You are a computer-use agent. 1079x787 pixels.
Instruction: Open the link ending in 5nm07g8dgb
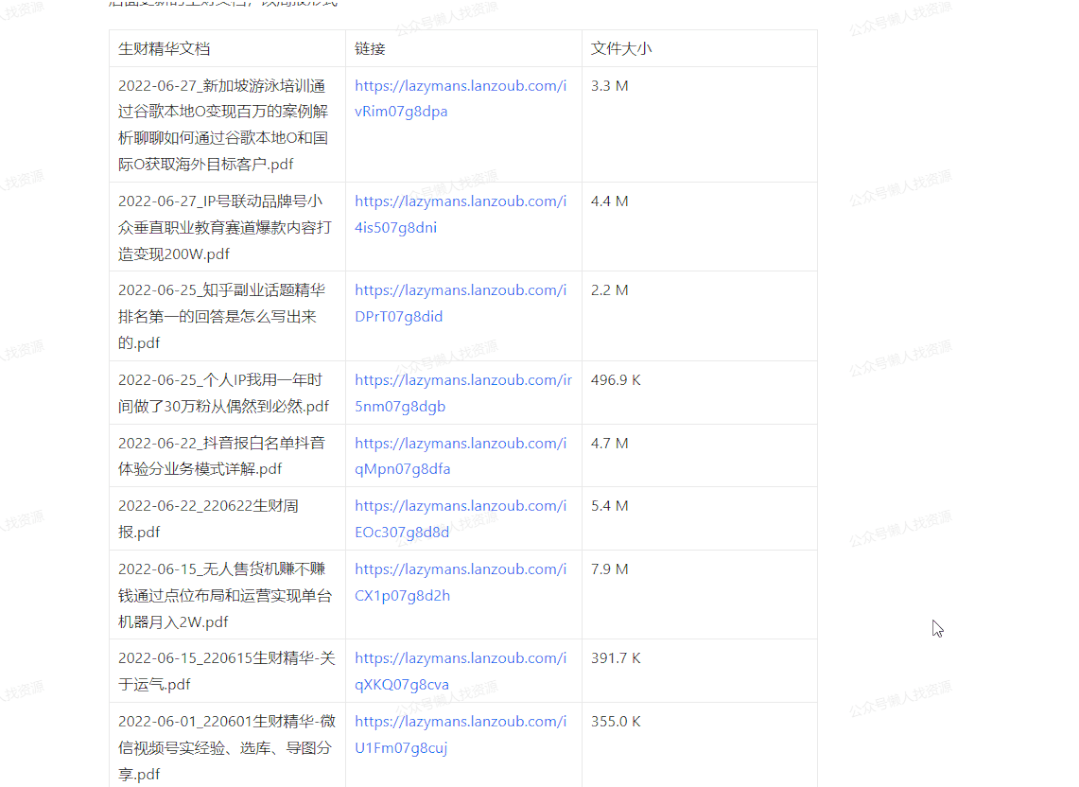click(463, 393)
